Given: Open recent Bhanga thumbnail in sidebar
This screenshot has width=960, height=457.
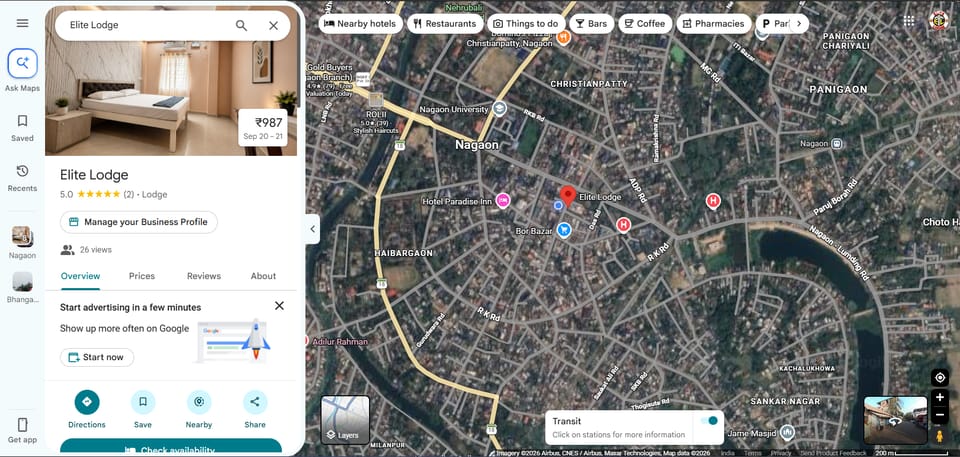Looking at the screenshot, I should [23, 282].
